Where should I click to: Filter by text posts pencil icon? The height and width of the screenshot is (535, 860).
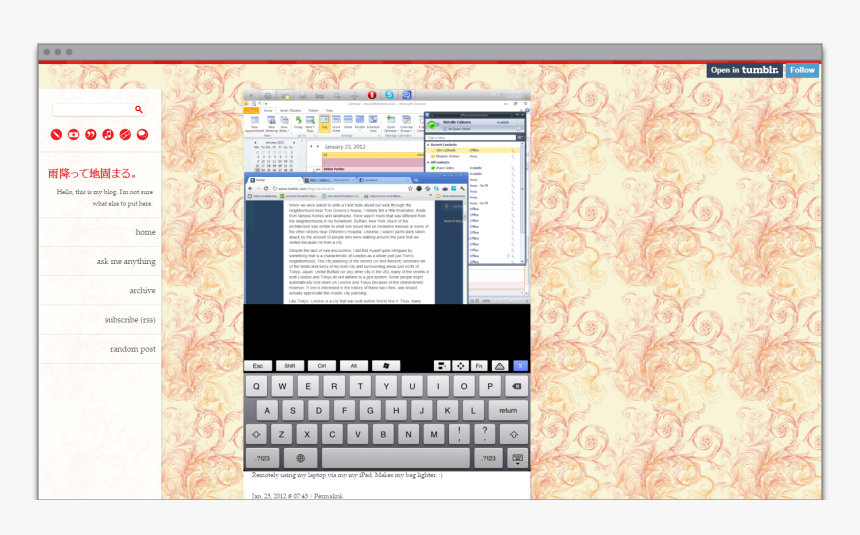(x=56, y=134)
